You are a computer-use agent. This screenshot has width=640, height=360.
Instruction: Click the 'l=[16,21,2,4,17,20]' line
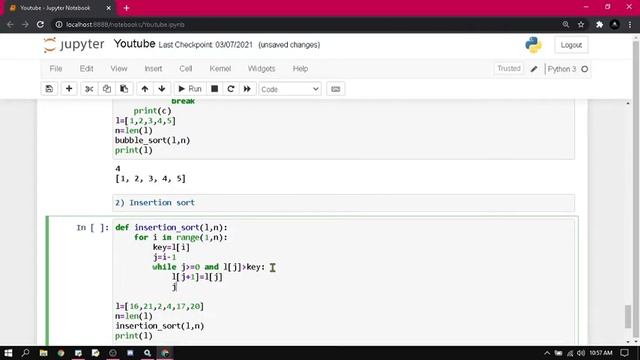pyautogui.click(x=160, y=306)
